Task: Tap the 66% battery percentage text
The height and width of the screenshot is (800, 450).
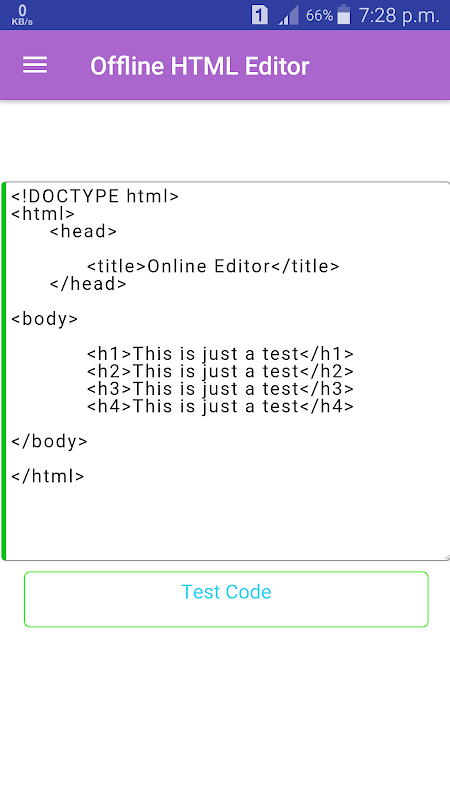Action: (x=319, y=16)
